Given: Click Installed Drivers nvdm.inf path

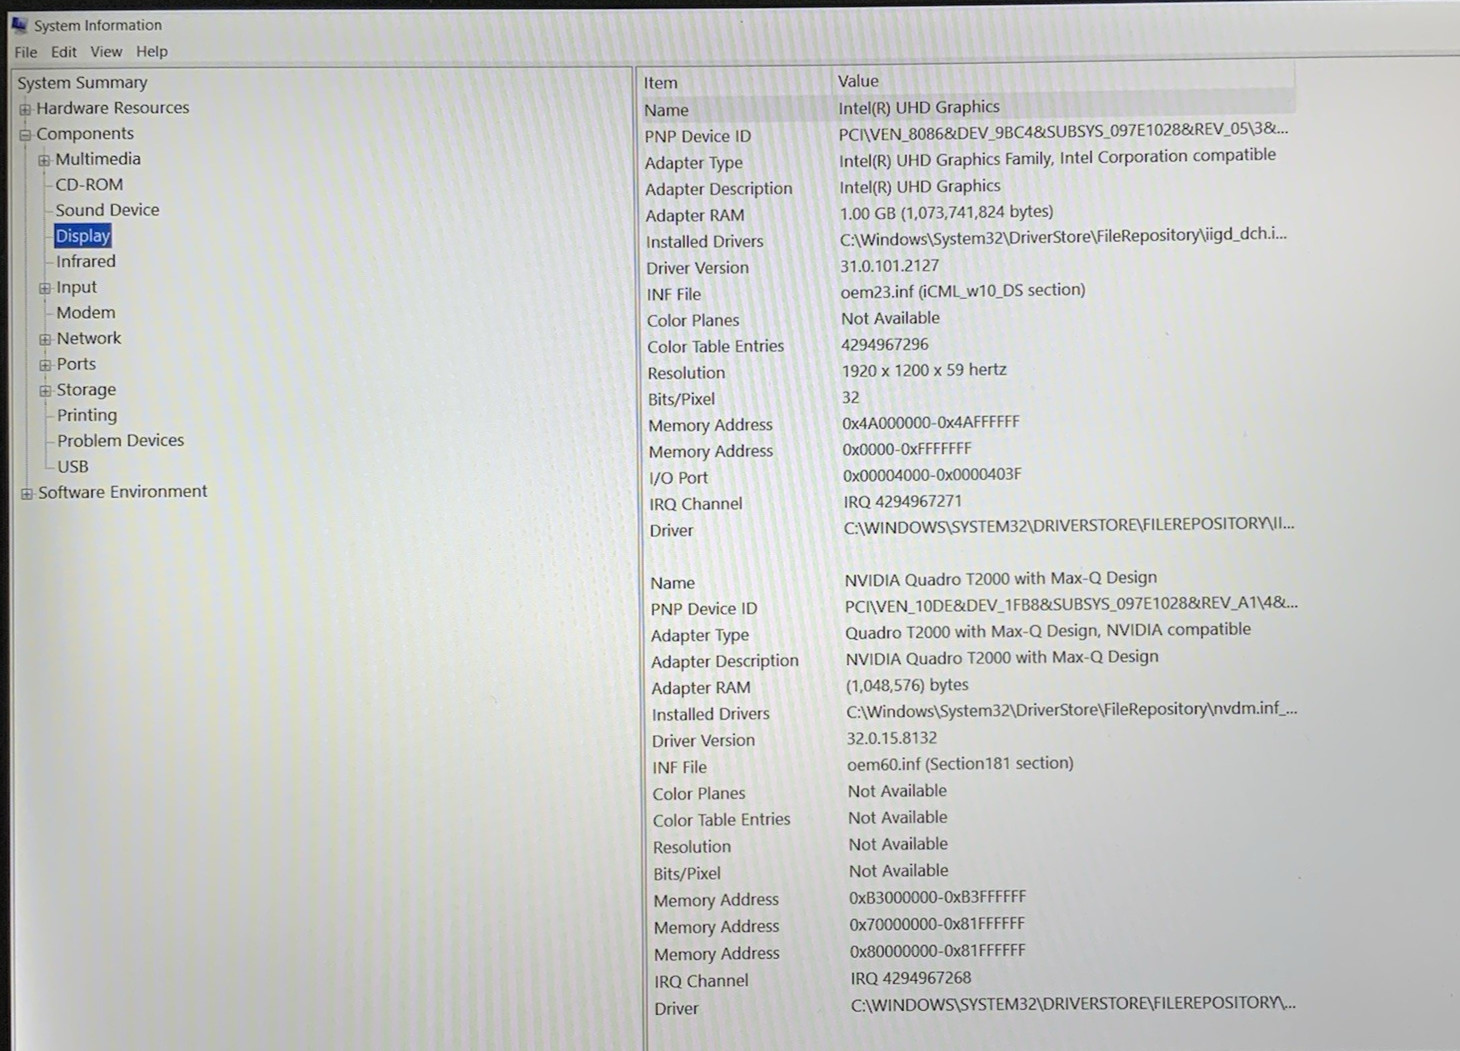Looking at the screenshot, I should point(1072,710).
